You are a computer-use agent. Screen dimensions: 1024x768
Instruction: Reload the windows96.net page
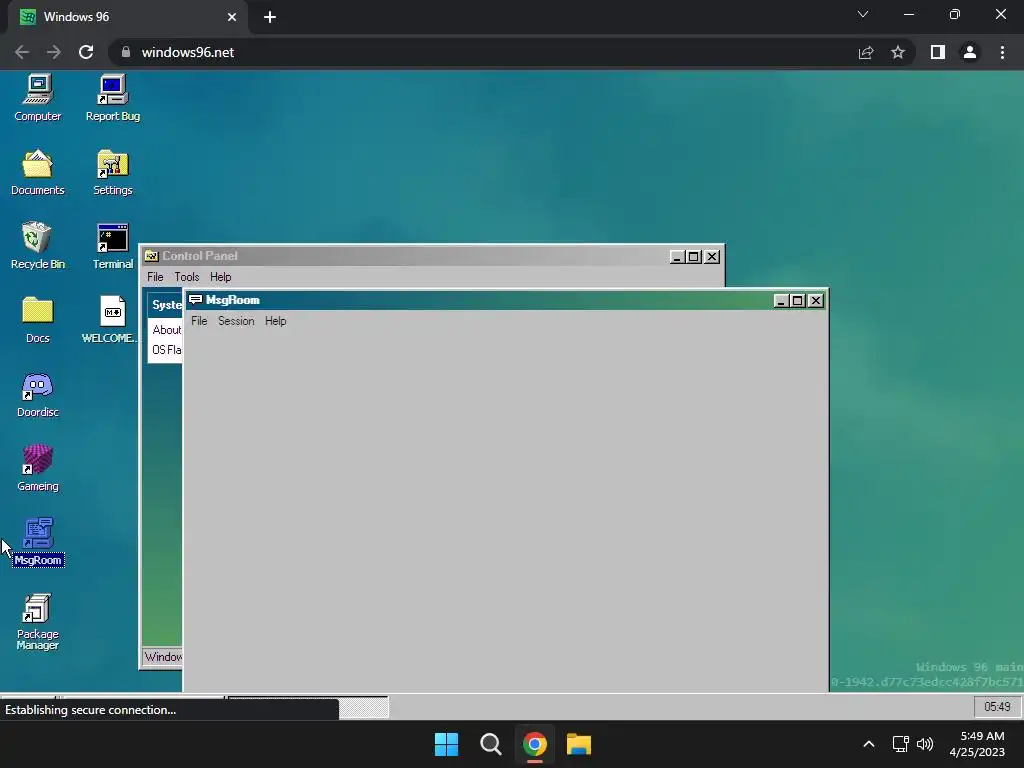86,52
